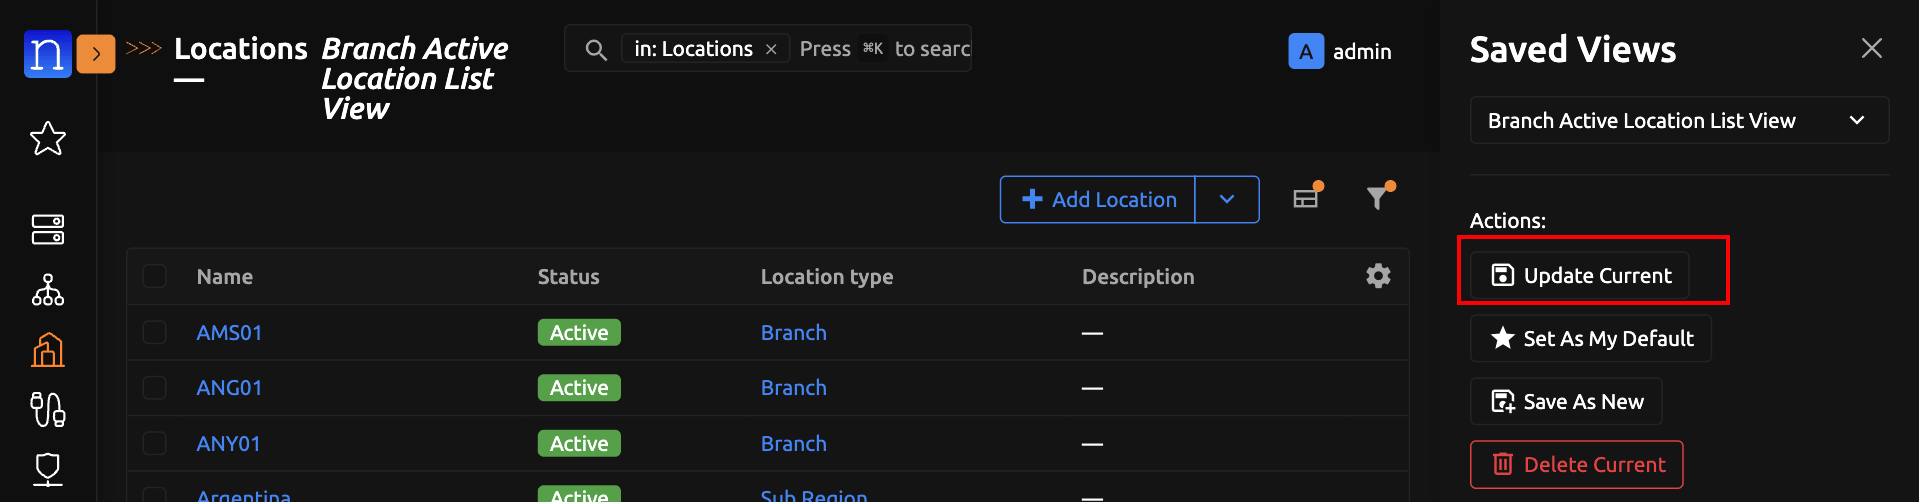Image resolution: width=1919 pixels, height=502 pixels.
Task: Click the Nautobot logo icon
Action: click(47, 53)
